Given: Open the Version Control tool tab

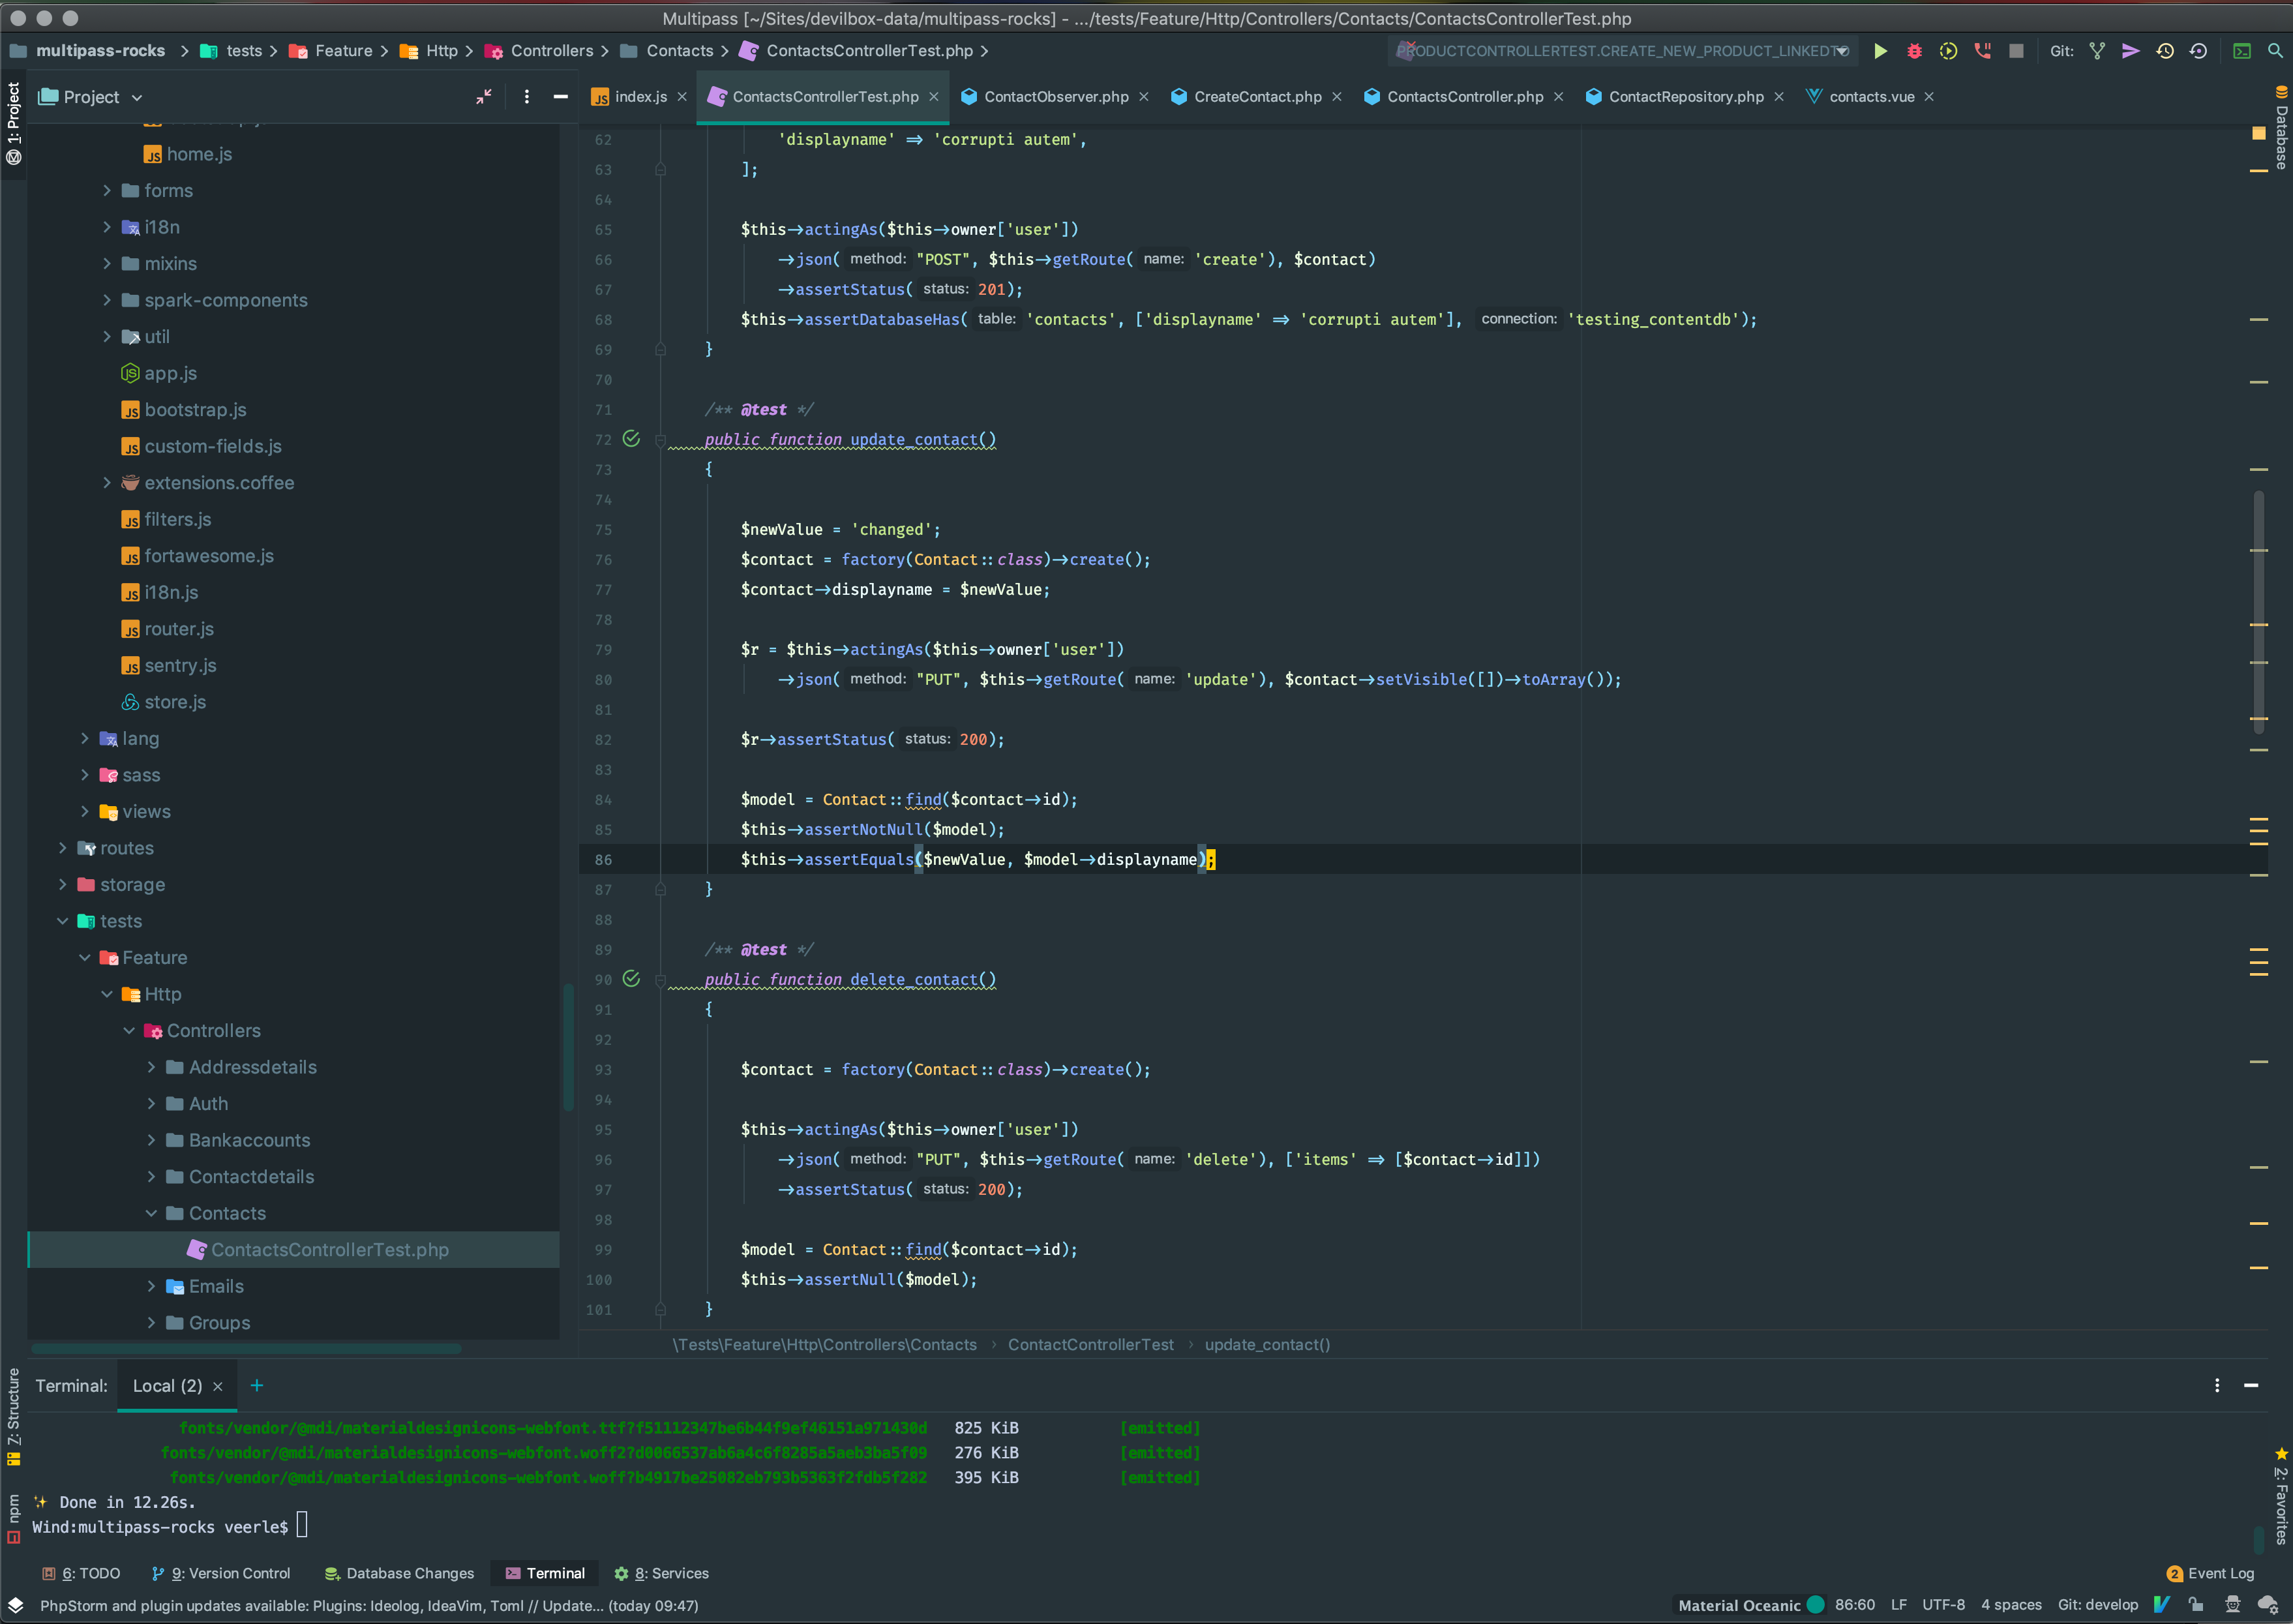Looking at the screenshot, I should [221, 1573].
